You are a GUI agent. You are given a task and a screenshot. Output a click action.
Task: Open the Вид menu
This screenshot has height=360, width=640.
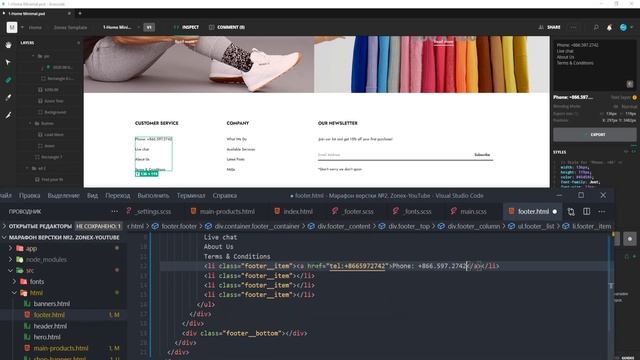tap(92, 196)
